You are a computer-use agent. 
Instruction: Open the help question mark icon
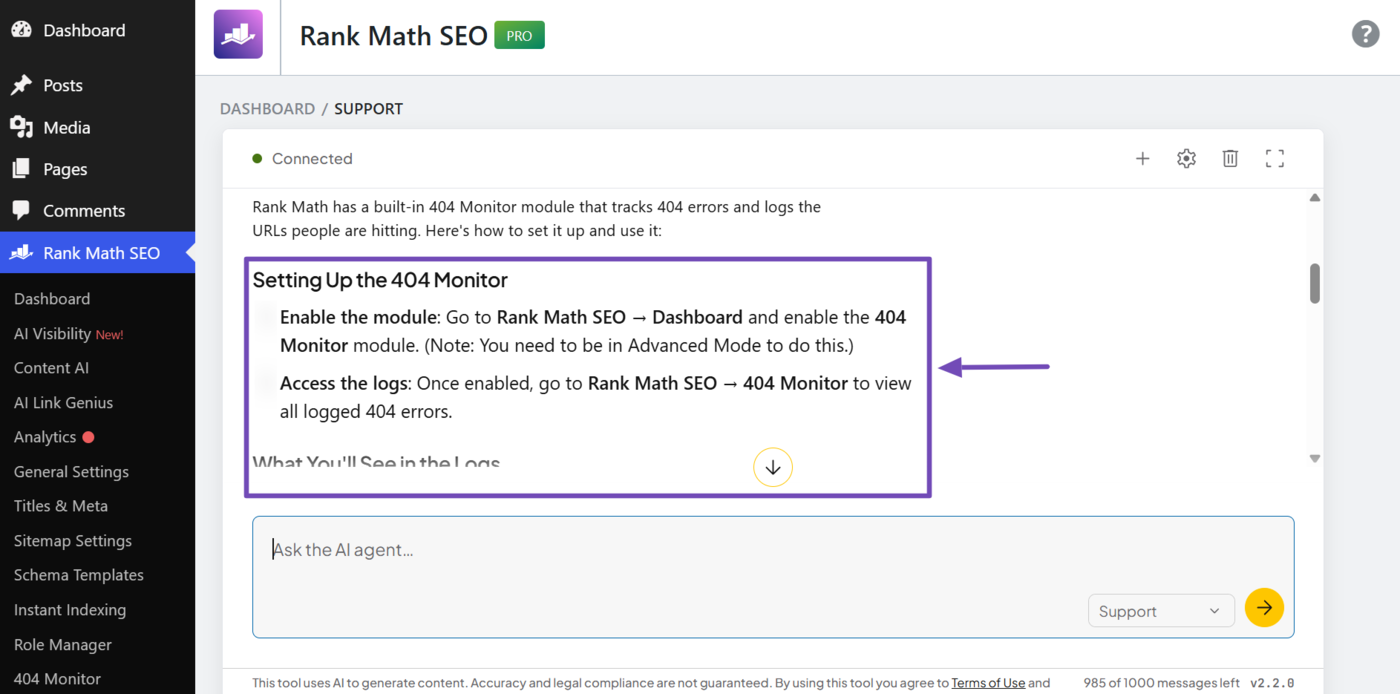coord(1365,34)
